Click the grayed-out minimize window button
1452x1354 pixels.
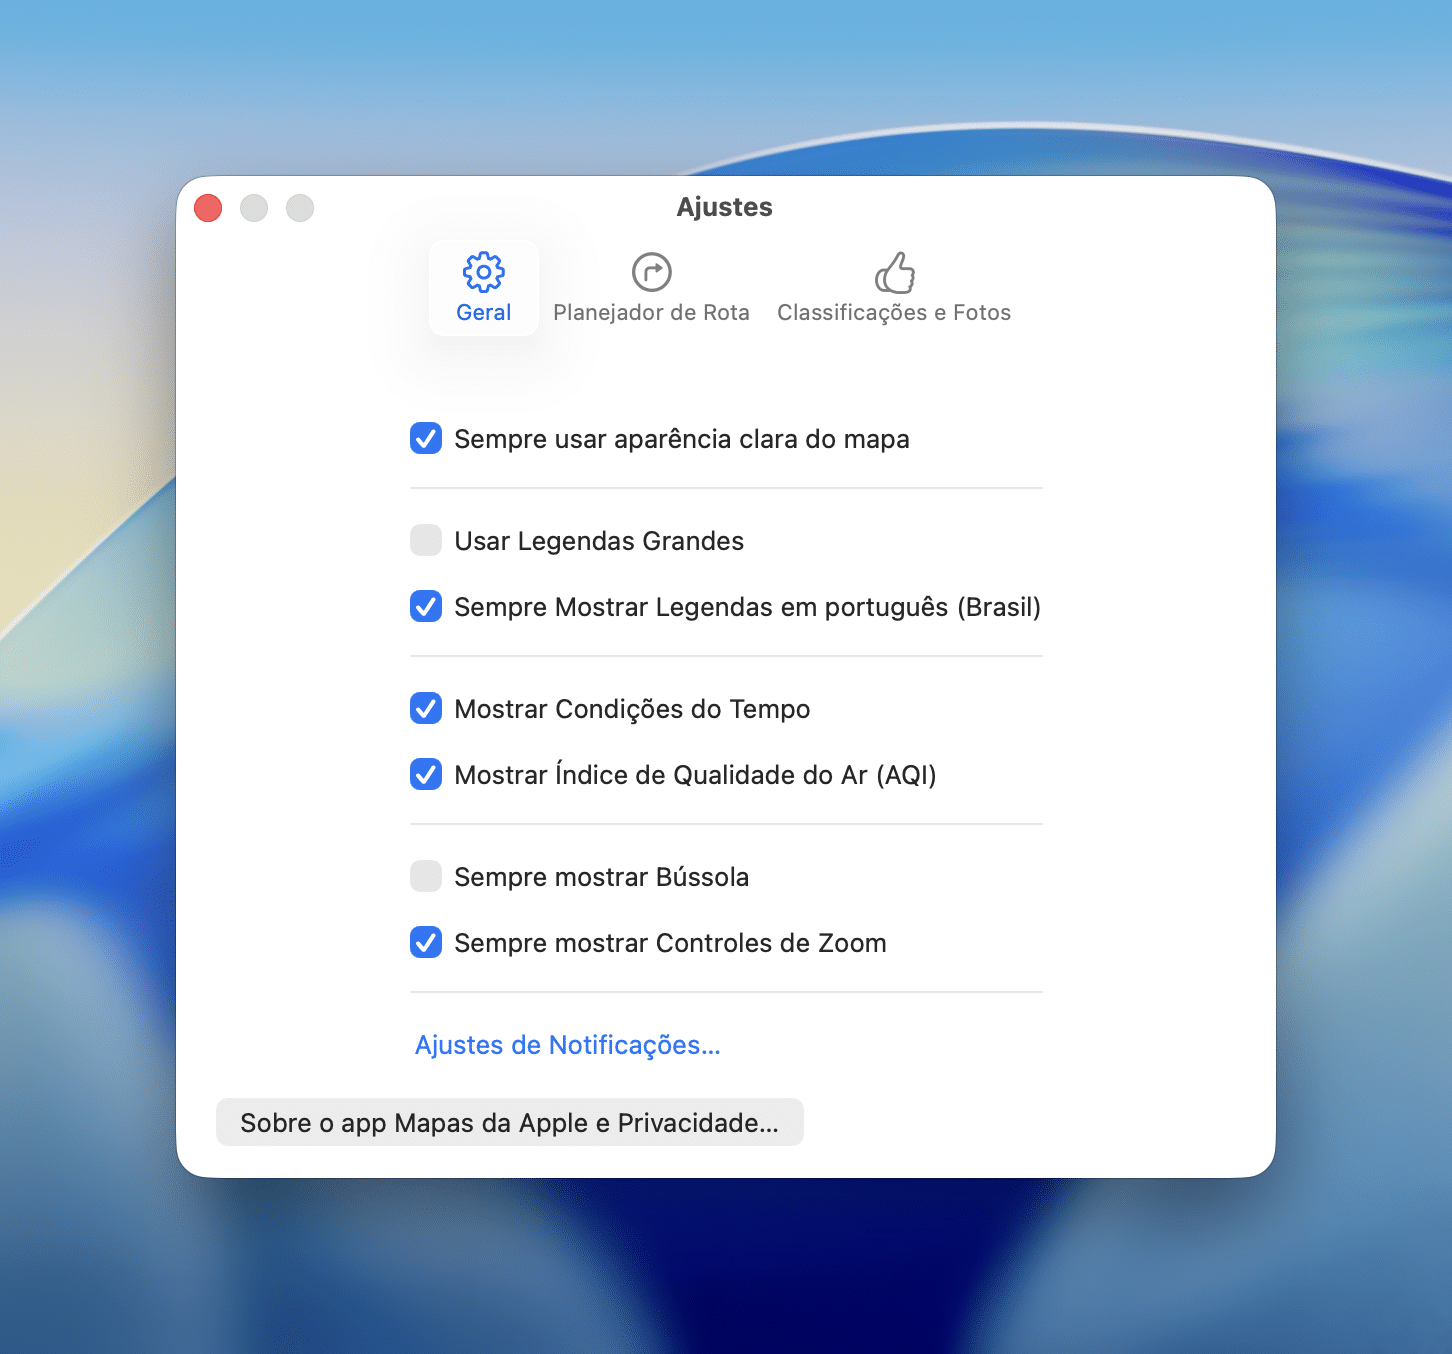[254, 208]
